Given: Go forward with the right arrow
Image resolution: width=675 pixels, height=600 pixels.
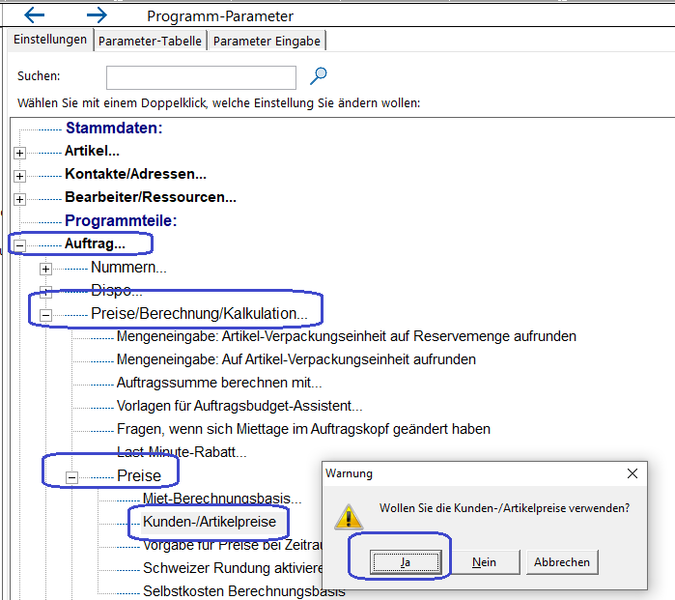Looking at the screenshot, I should tap(96, 15).
